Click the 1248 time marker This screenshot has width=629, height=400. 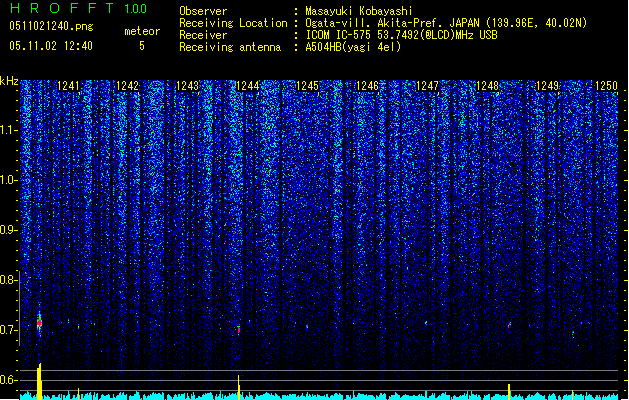click(487, 86)
